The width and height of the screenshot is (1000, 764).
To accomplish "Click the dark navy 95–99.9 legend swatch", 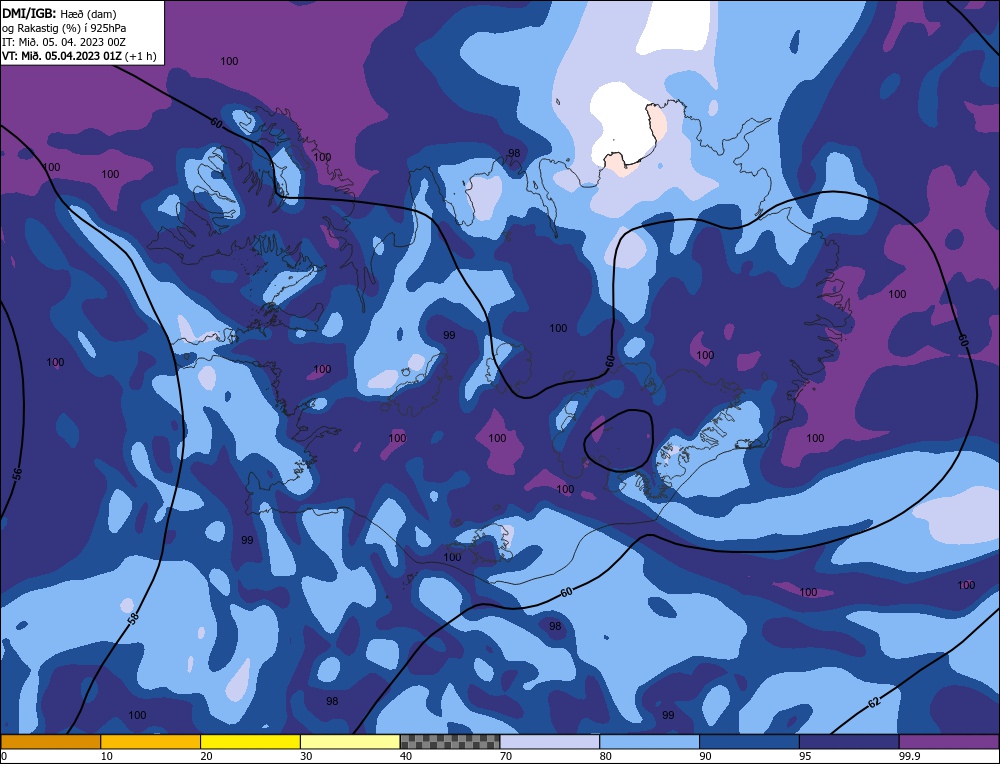I will click(849, 741).
